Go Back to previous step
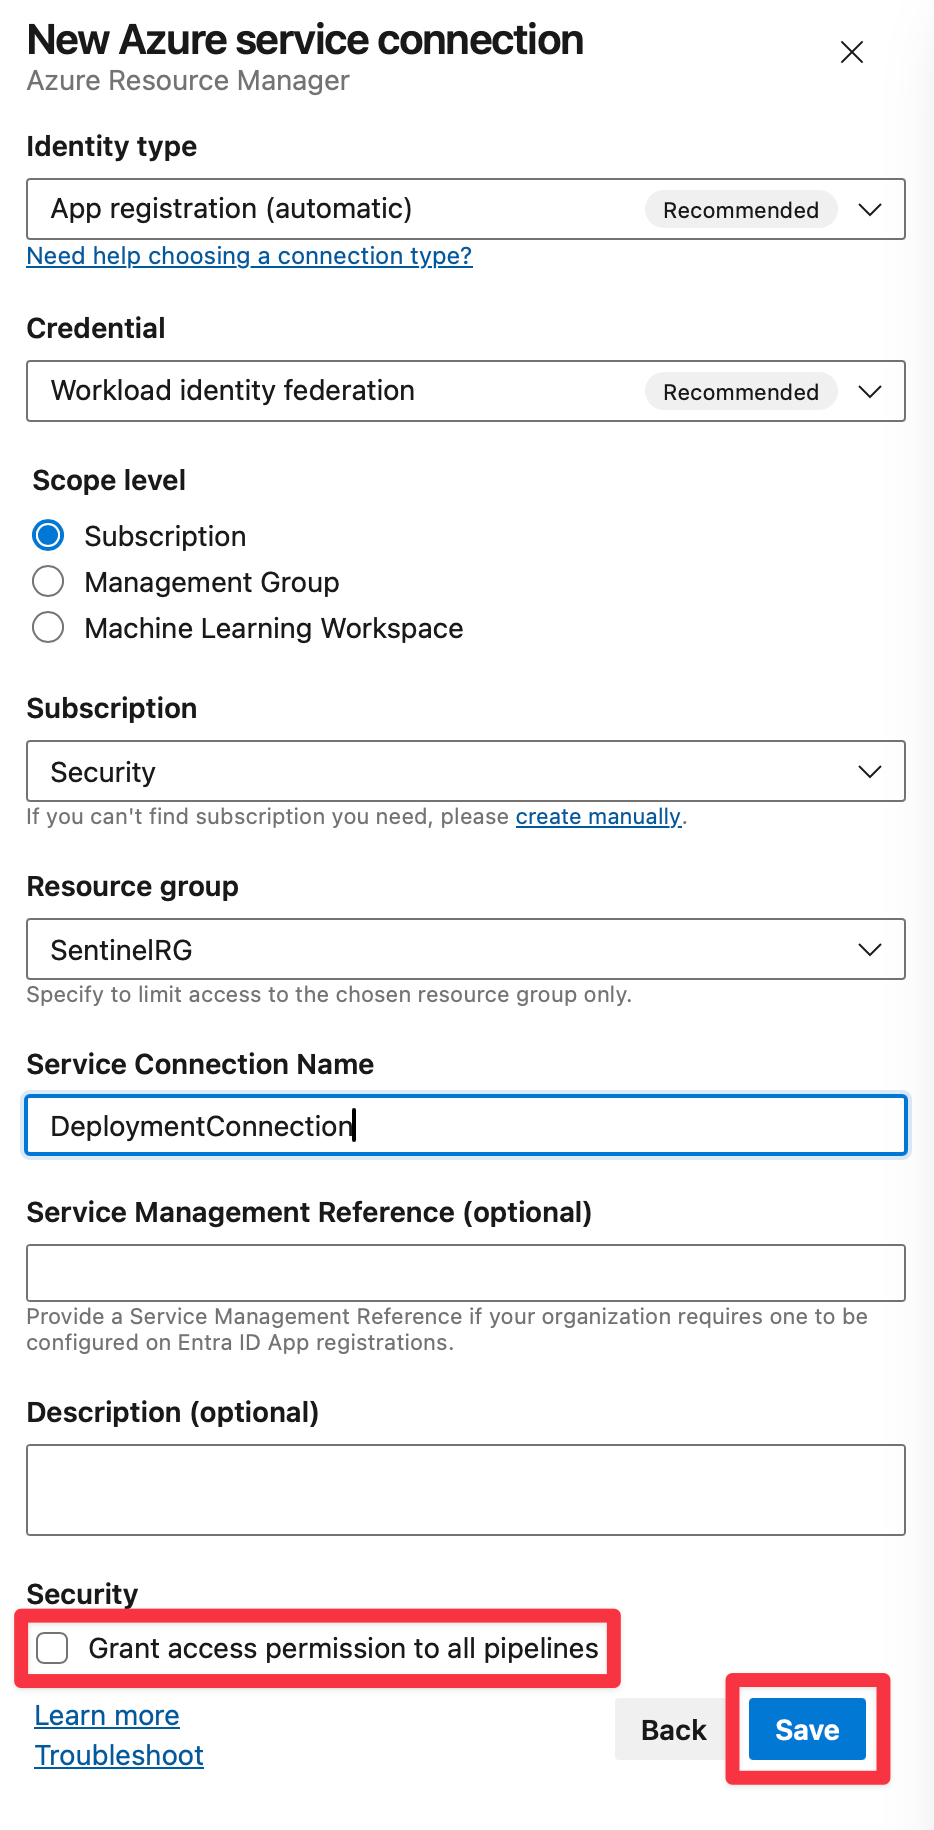934x1830 pixels. click(x=674, y=1729)
